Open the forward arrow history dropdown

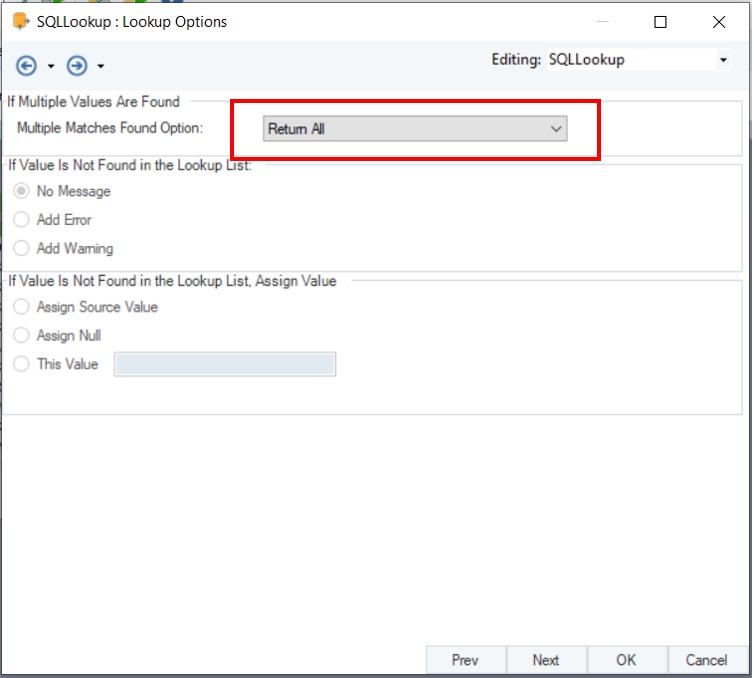click(101, 67)
